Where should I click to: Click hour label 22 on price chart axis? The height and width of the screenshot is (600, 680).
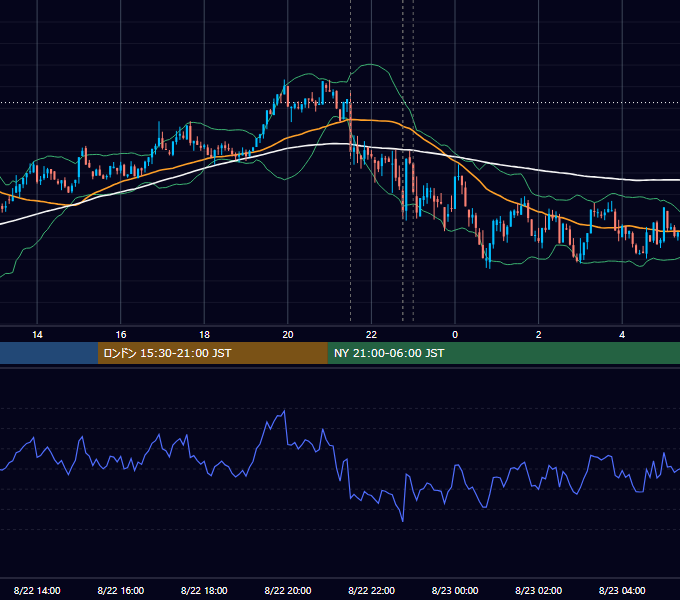(x=372, y=335)
